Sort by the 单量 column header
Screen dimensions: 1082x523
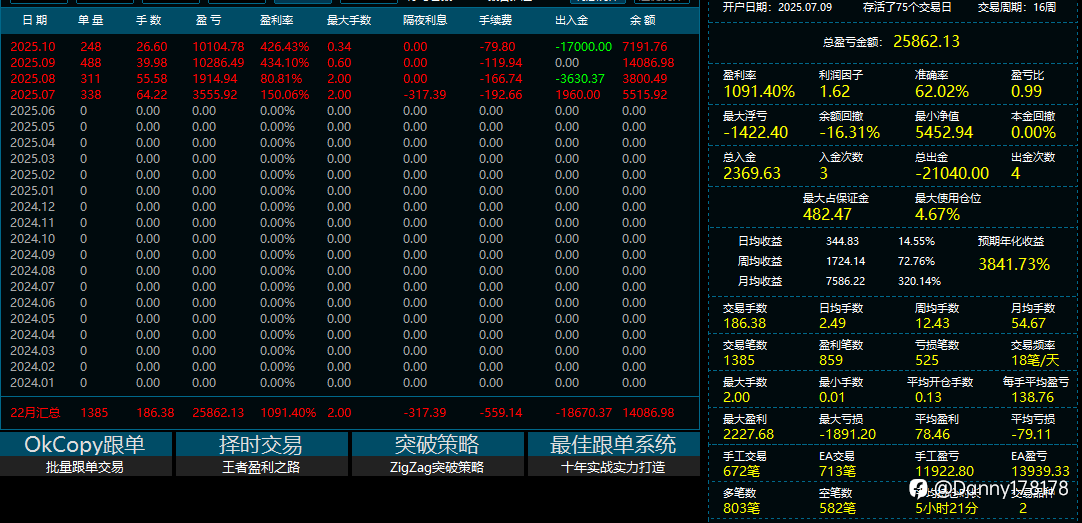point(90,21)
